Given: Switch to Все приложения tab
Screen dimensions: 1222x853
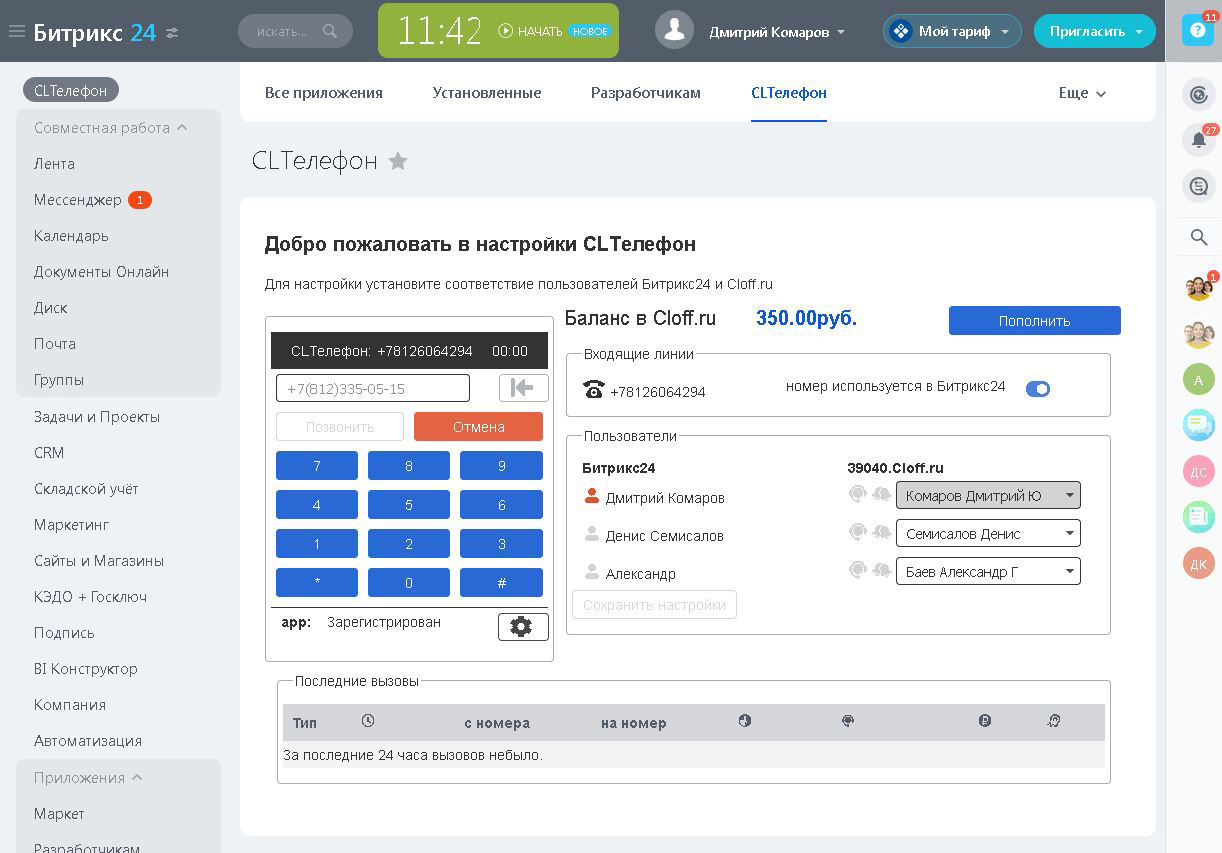Looking at the screenshot, I should coord(324,93).
